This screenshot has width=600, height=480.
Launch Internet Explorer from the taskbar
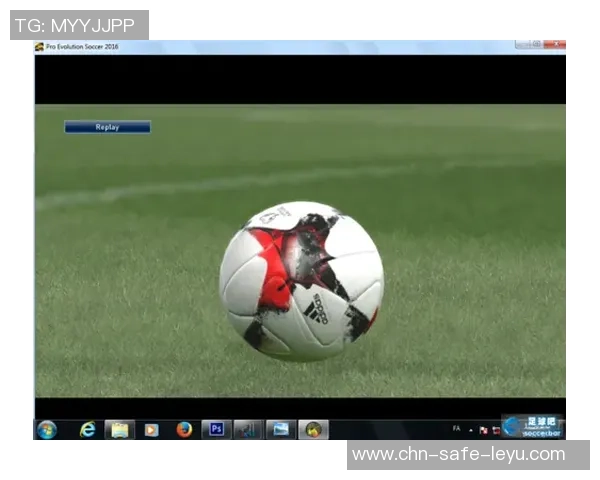click(88, 429)
